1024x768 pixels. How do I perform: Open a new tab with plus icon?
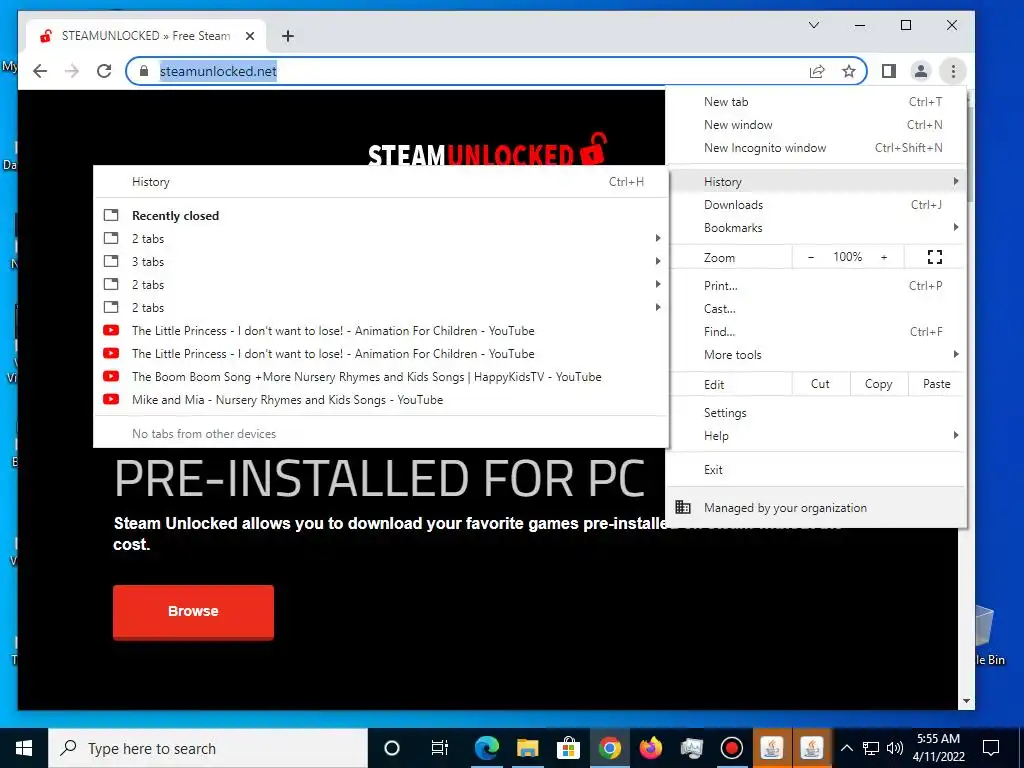pos(288,36)
